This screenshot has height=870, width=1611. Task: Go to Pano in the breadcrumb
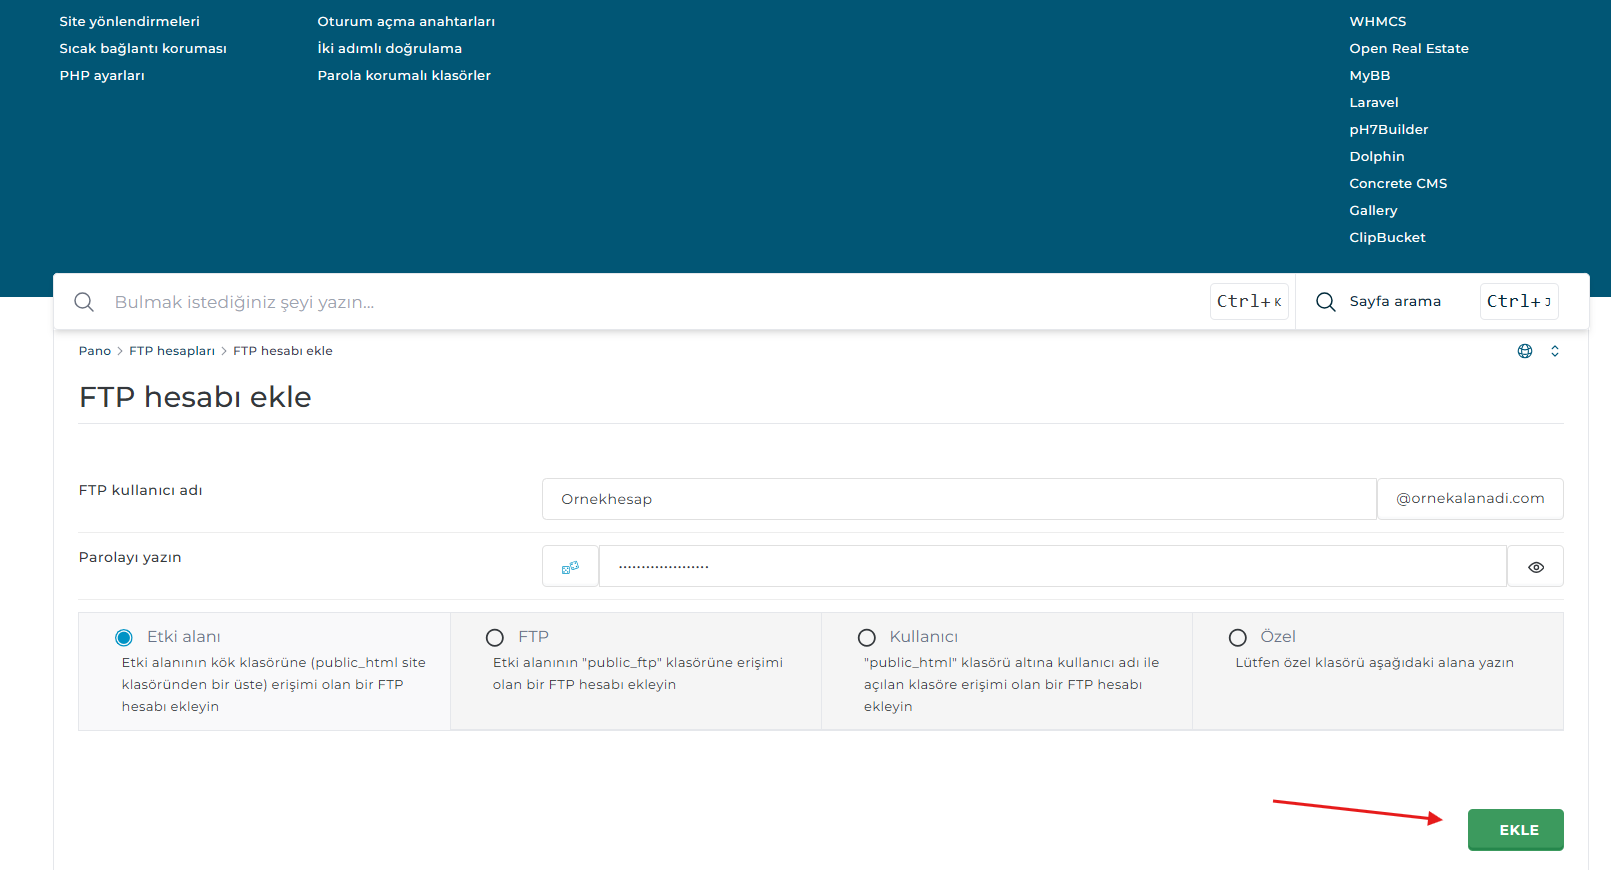pos(95,351)
